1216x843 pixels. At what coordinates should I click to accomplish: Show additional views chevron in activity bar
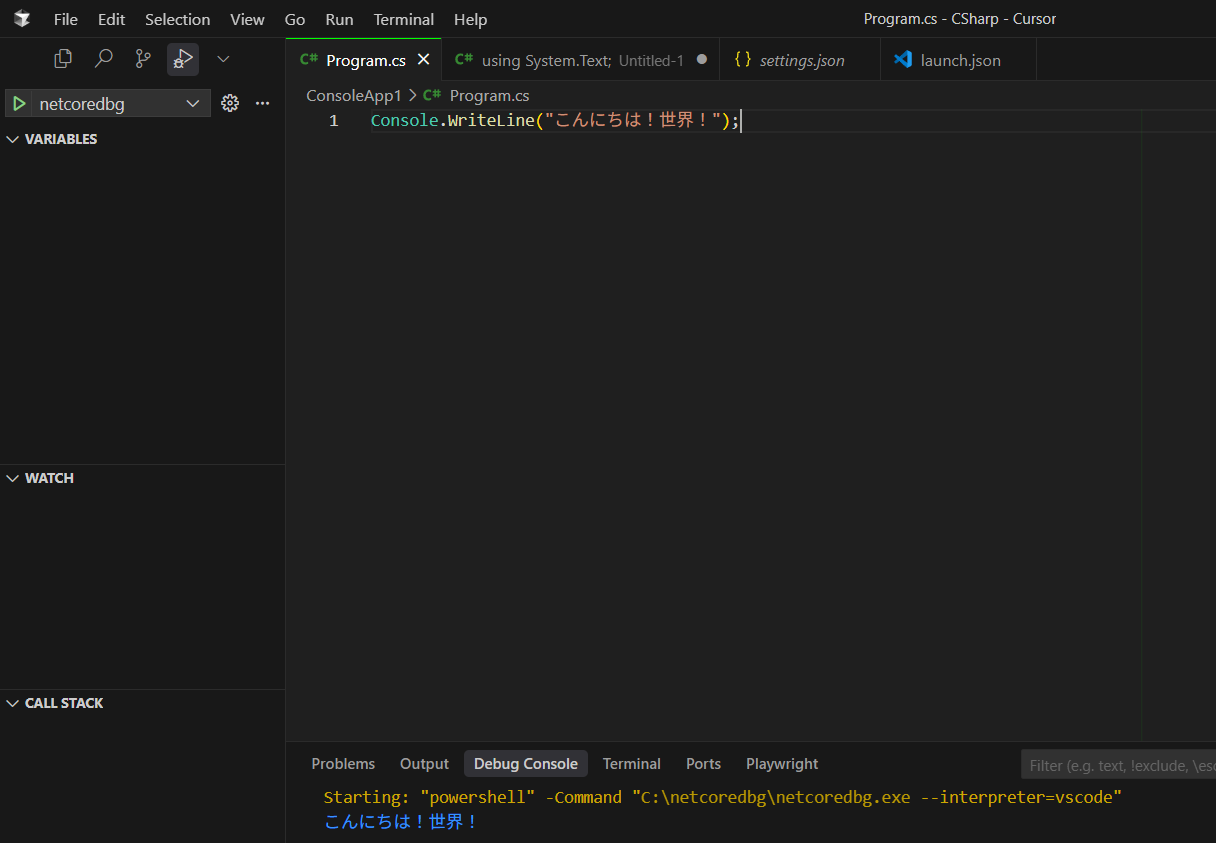coord(223,59)
